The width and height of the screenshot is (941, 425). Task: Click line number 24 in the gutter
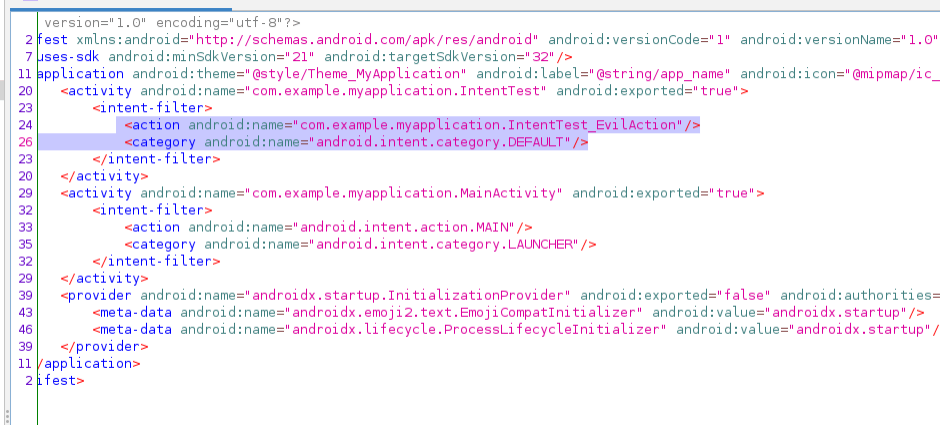pos(26,125)
